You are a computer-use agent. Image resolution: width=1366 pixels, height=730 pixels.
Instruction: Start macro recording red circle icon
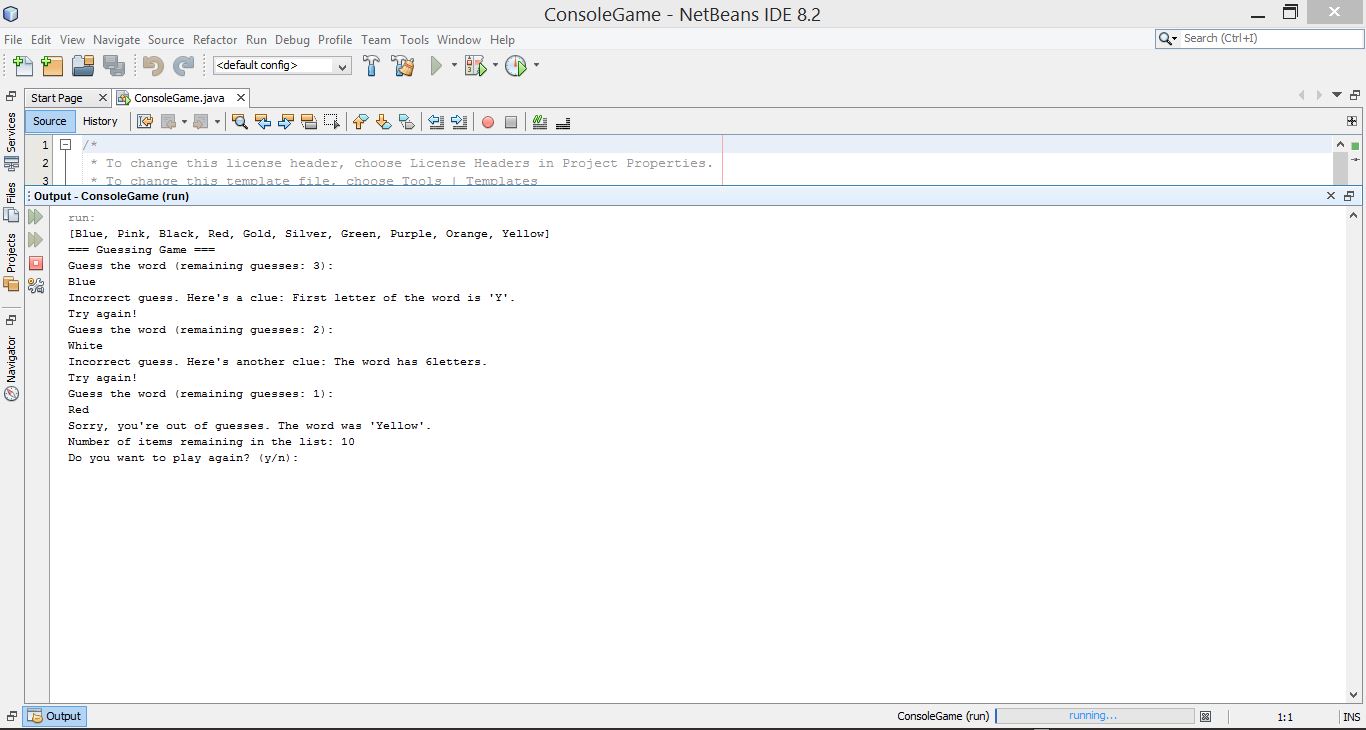pos(488,122)
